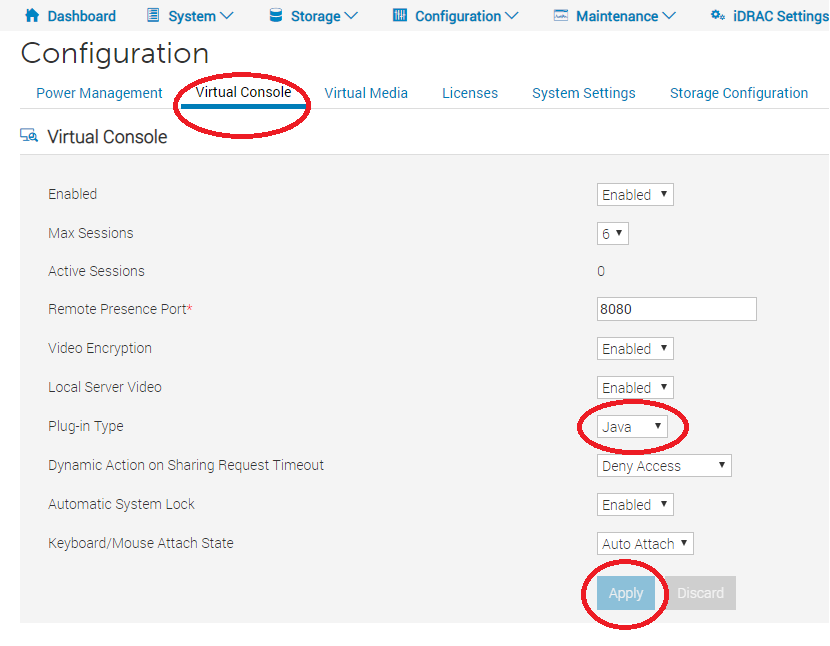Click the Remote Presence Port input field
Image resolution: width=830 pixels, height=646 pixels.
[676, 308]
